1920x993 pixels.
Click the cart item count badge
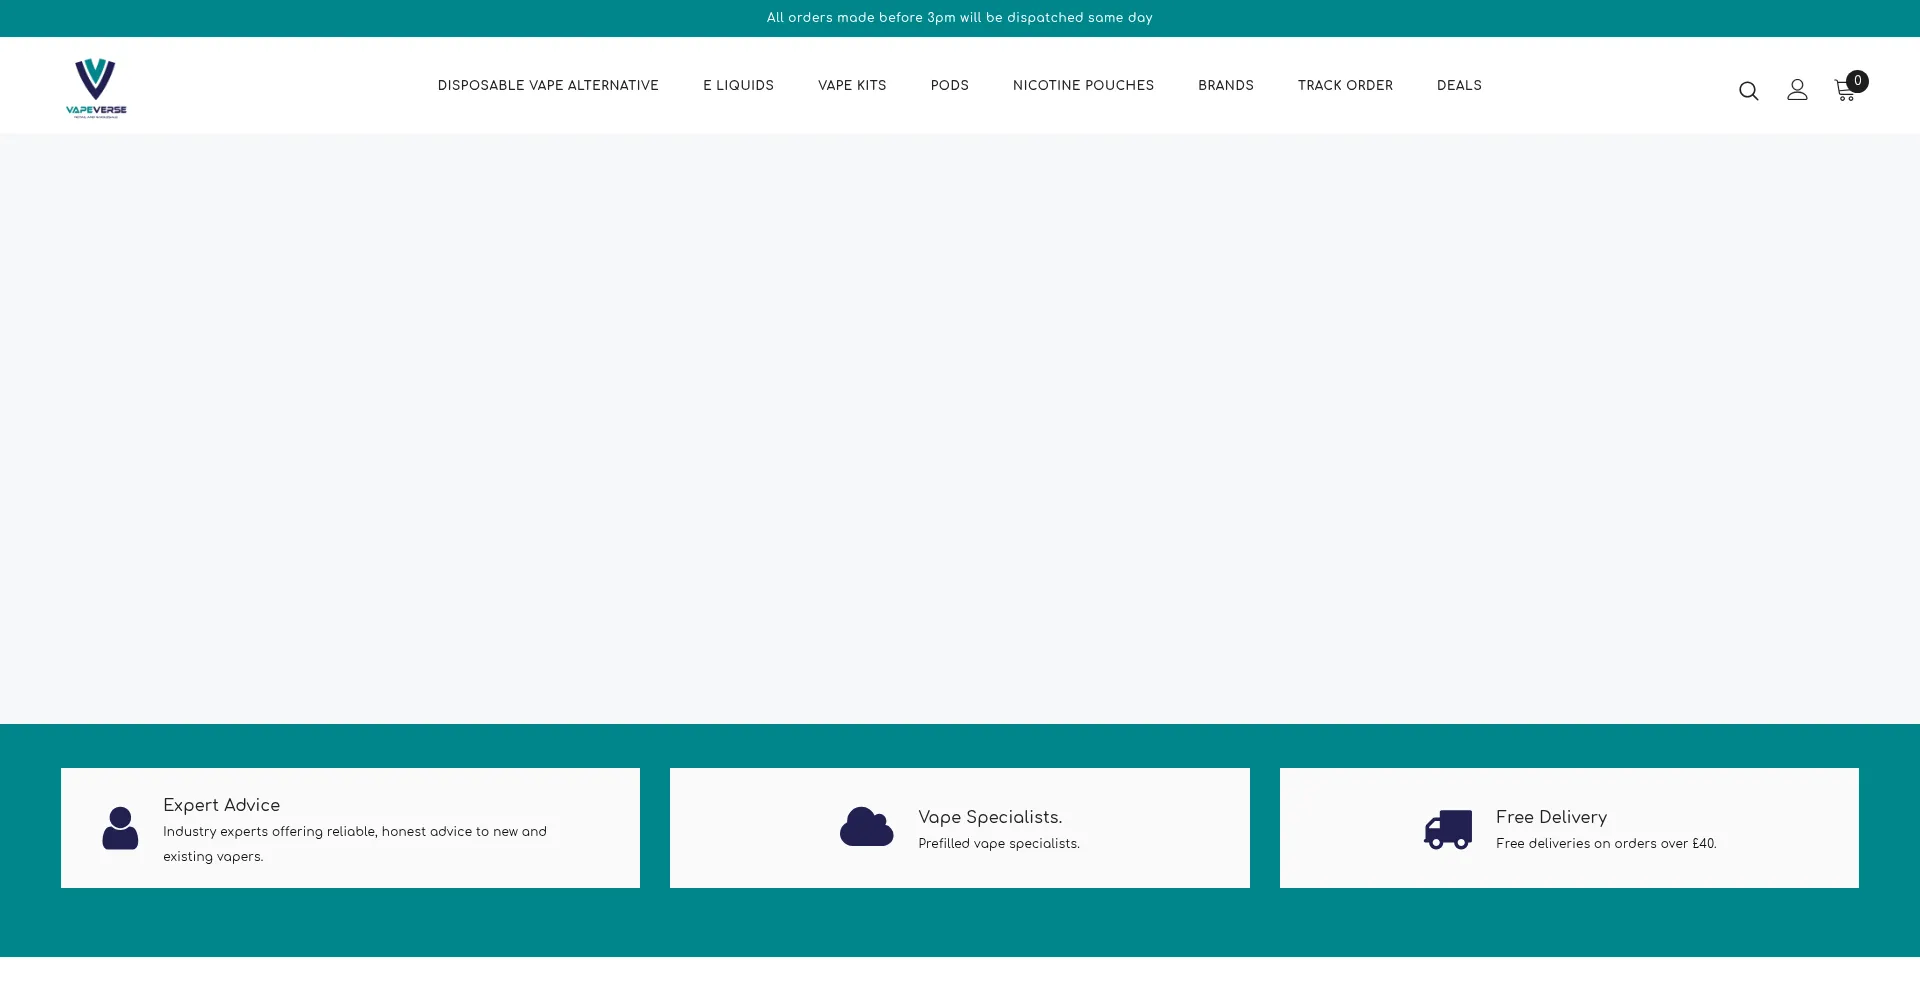(1857, 81)
